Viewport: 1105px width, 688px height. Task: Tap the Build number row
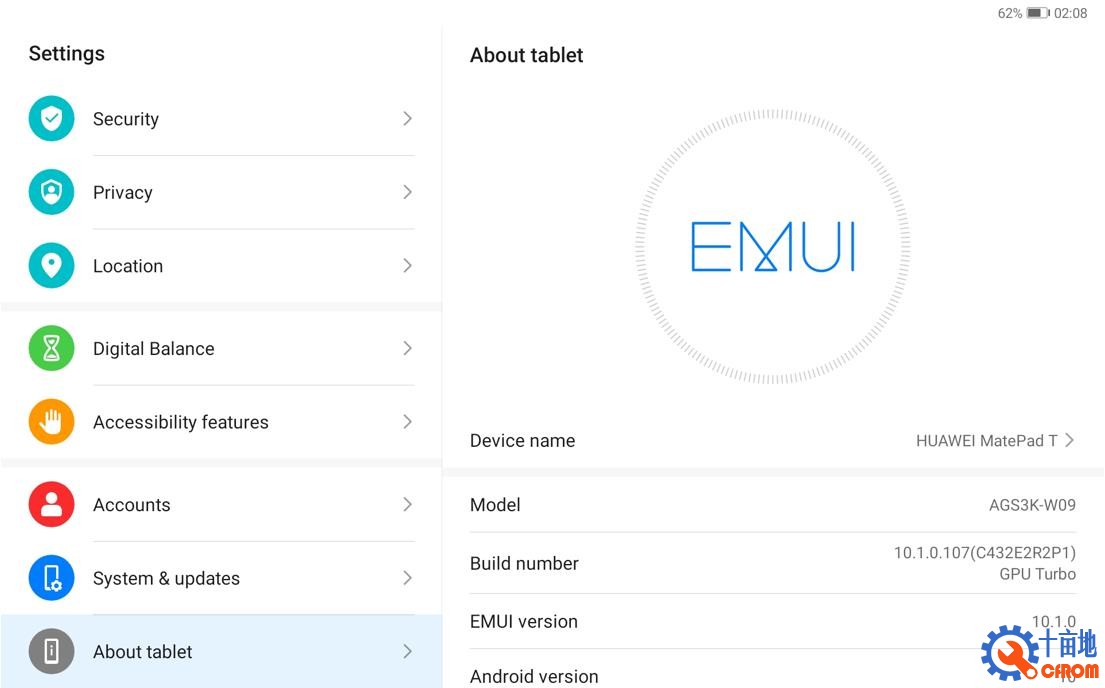(773, 563)
